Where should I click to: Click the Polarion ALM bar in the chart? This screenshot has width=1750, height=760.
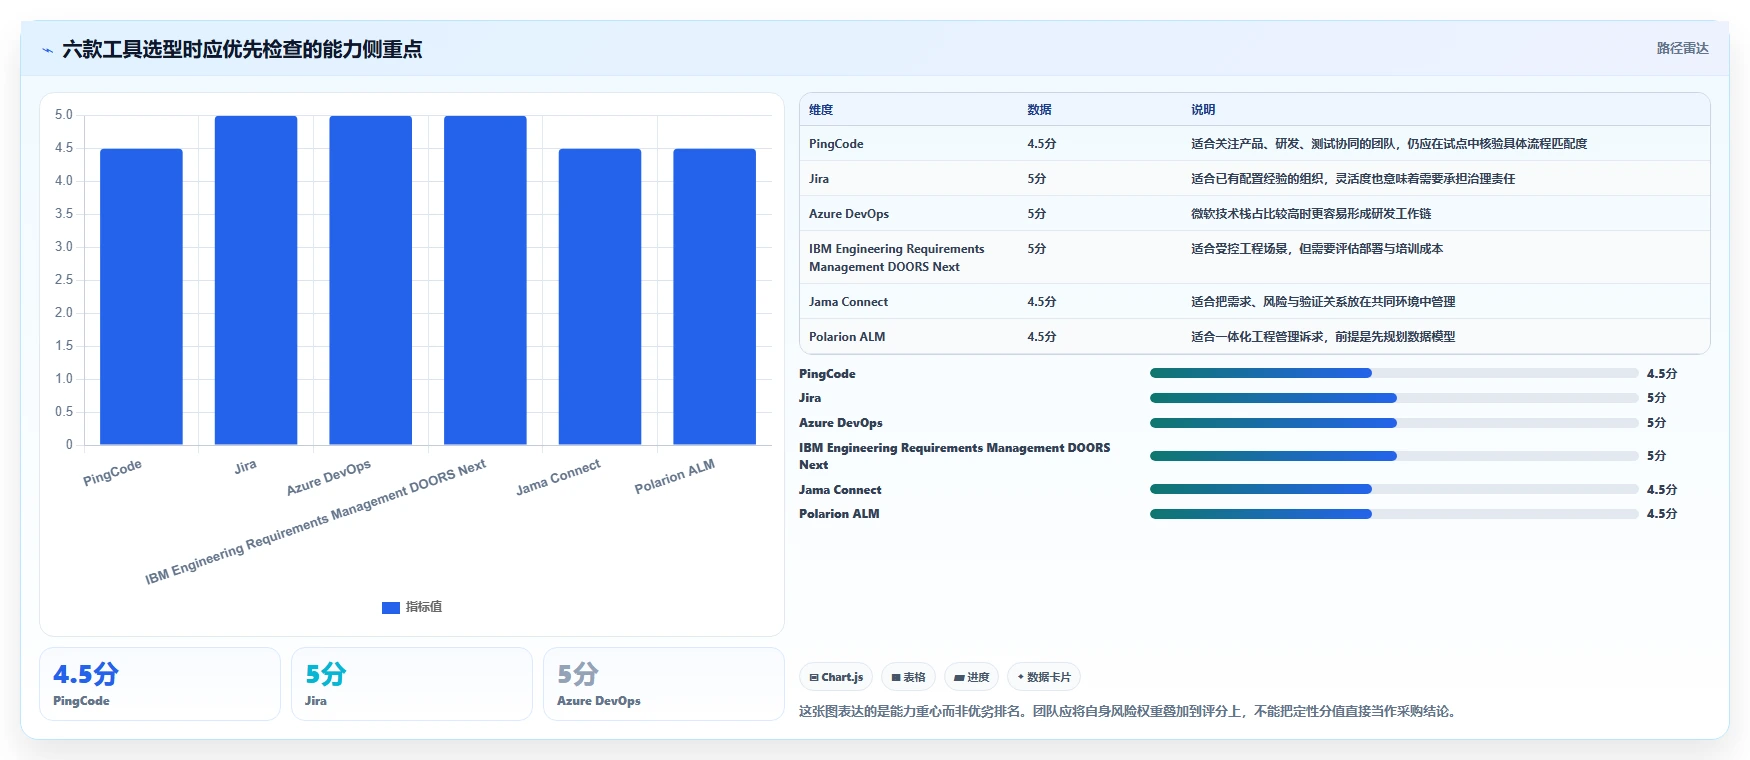[x=714, y=296]
